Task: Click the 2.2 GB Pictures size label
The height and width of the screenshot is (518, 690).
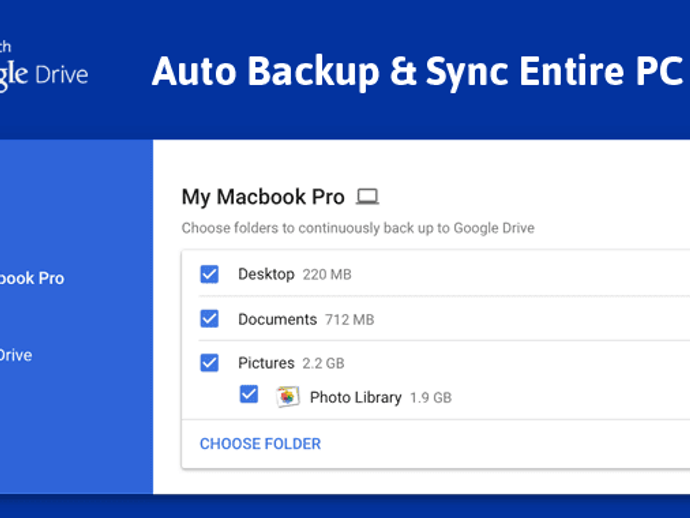Action: [x=324, y=363]
